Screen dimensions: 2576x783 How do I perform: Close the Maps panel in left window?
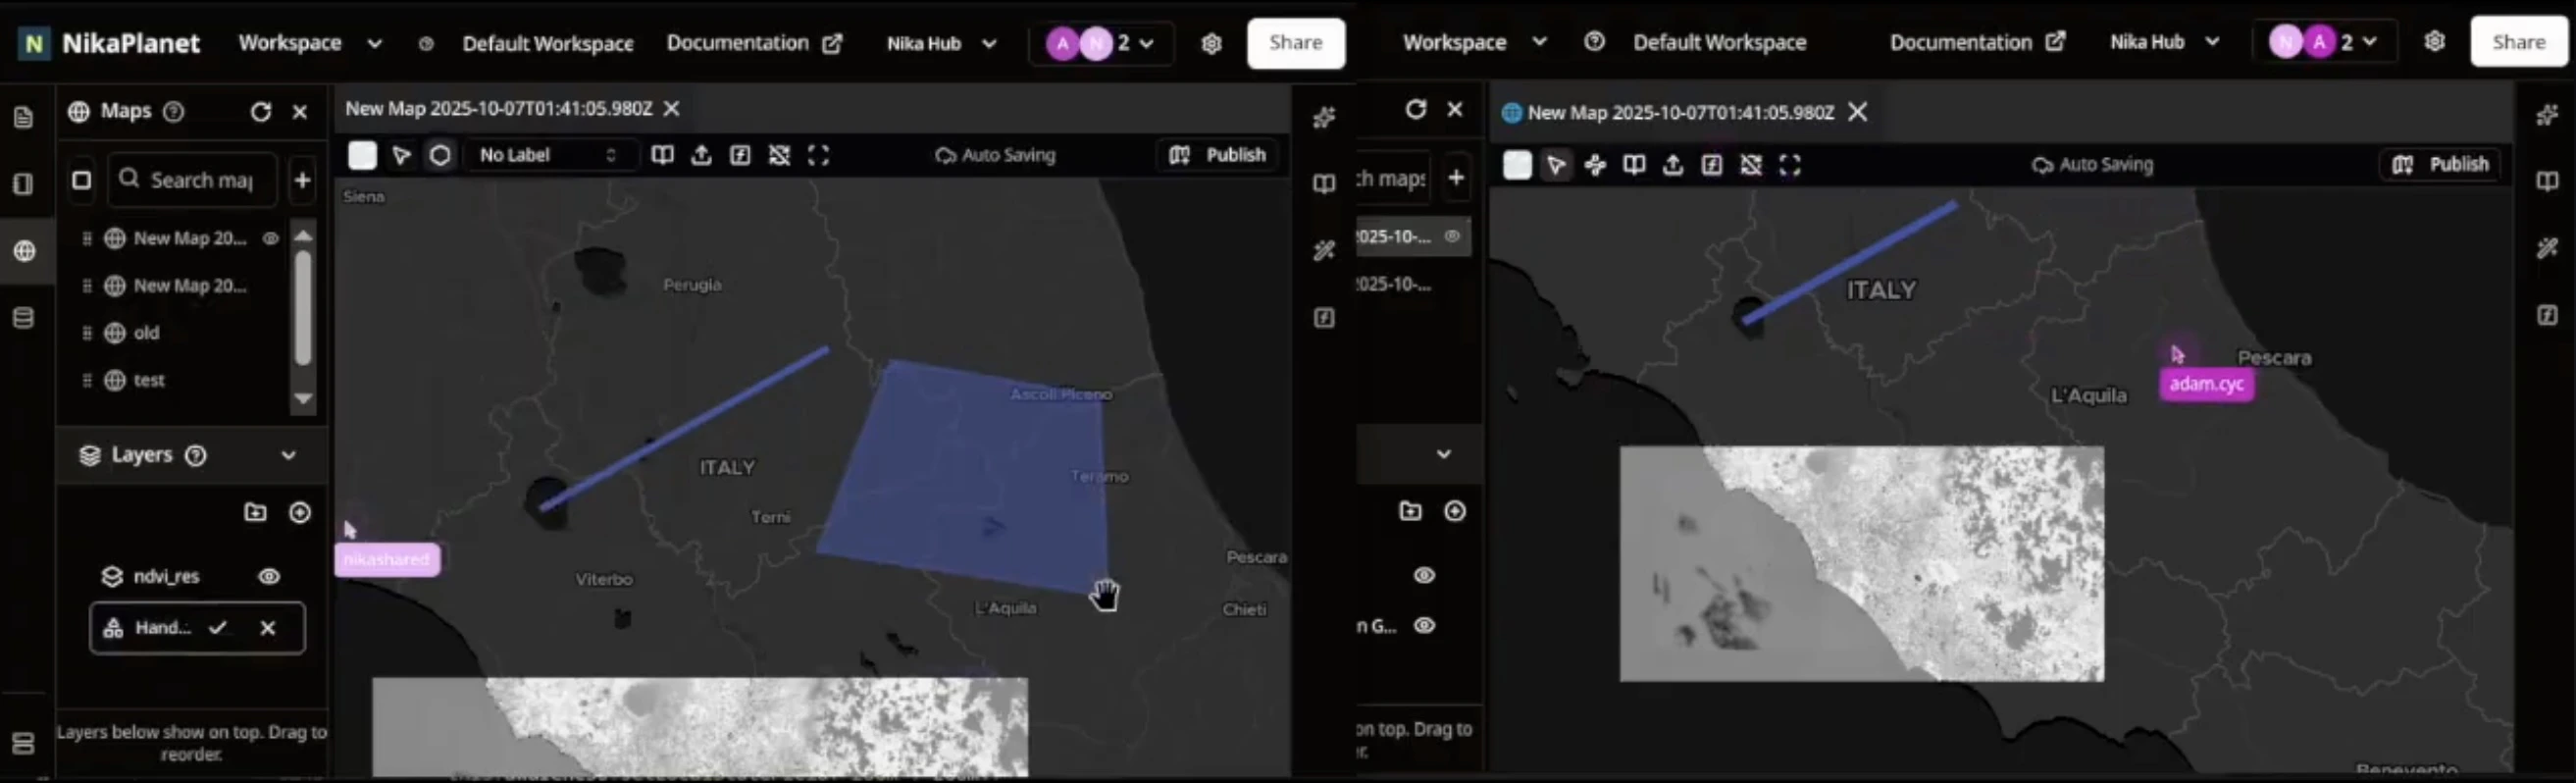[x=300, y=111]
